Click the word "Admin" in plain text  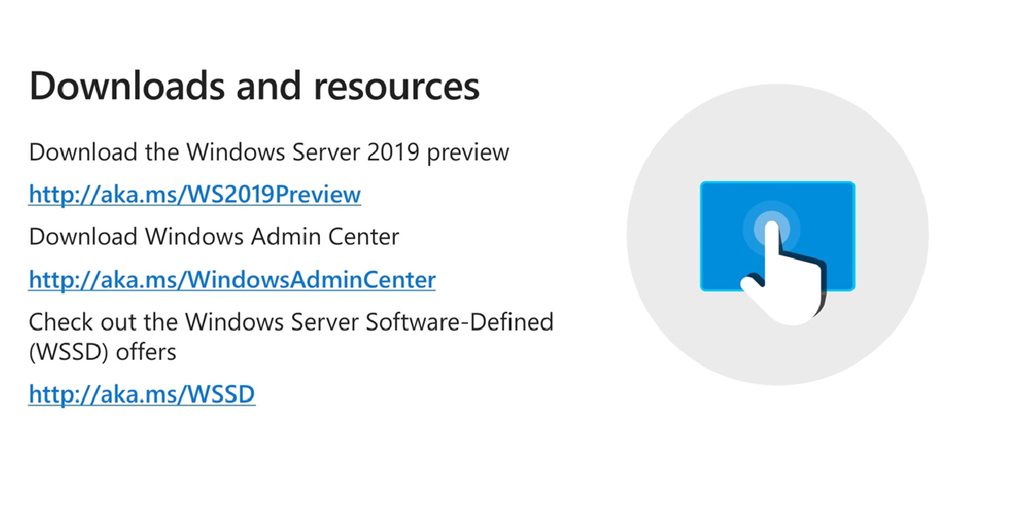tap(295, 237)
